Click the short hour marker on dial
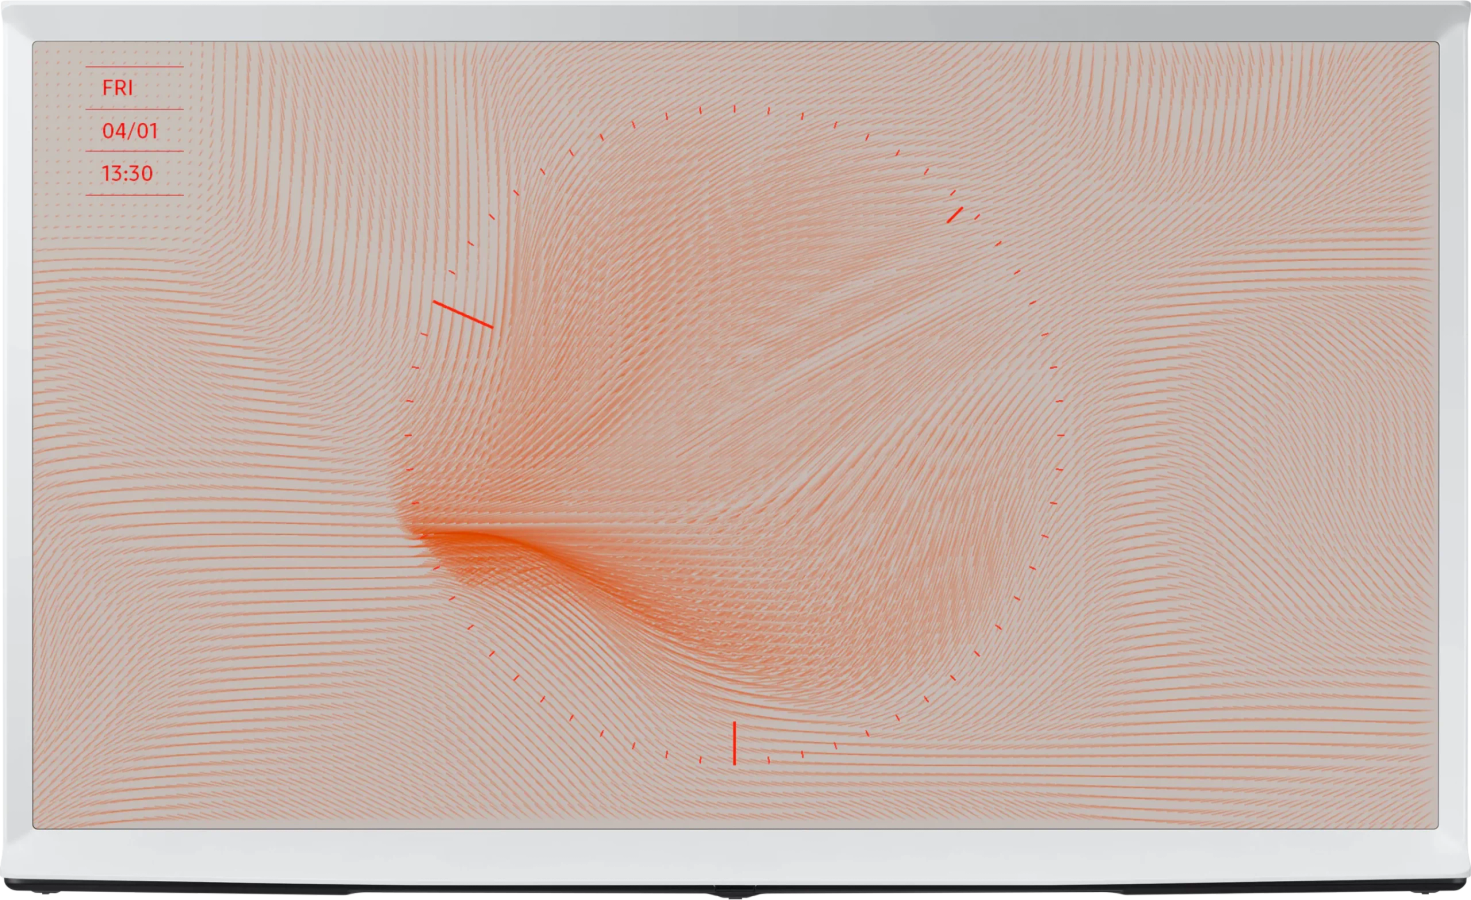Image resolution: width=1471 pixels, height=900 pixels. tap(955, 214)
